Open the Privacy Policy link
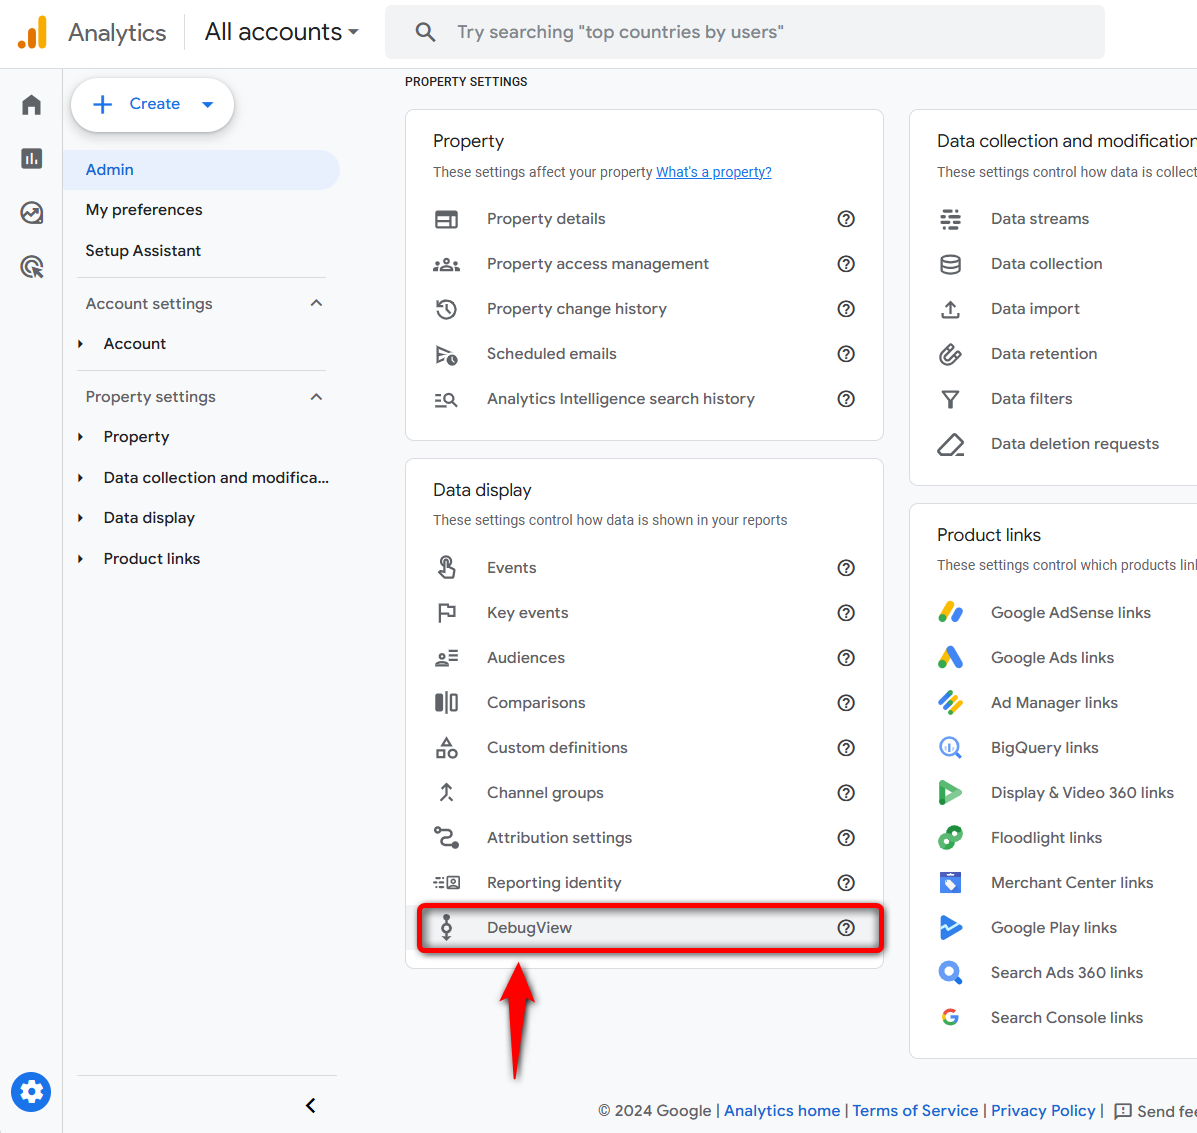 click(1043, 1111)
